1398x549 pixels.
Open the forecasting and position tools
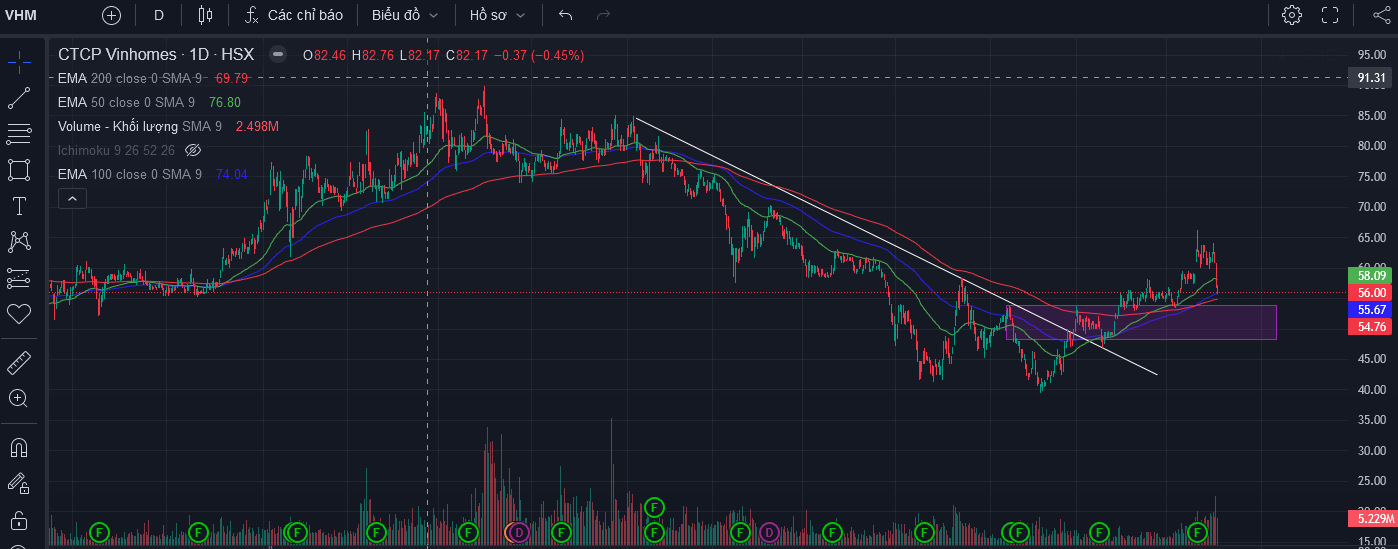click(18, 278)
